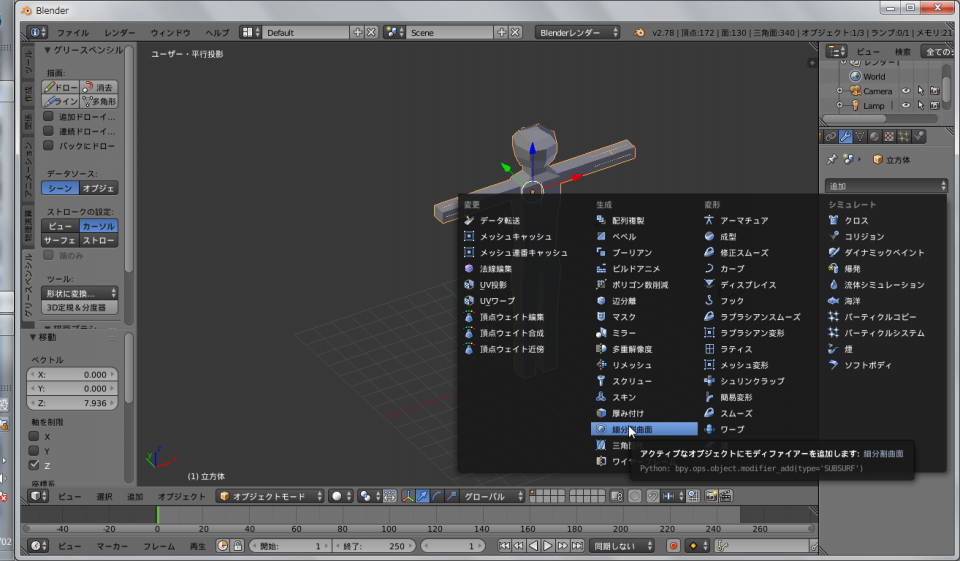Screen dimensions: 960x561
Task: Click the OpenGL render camera icon
Action: [711, 496]
